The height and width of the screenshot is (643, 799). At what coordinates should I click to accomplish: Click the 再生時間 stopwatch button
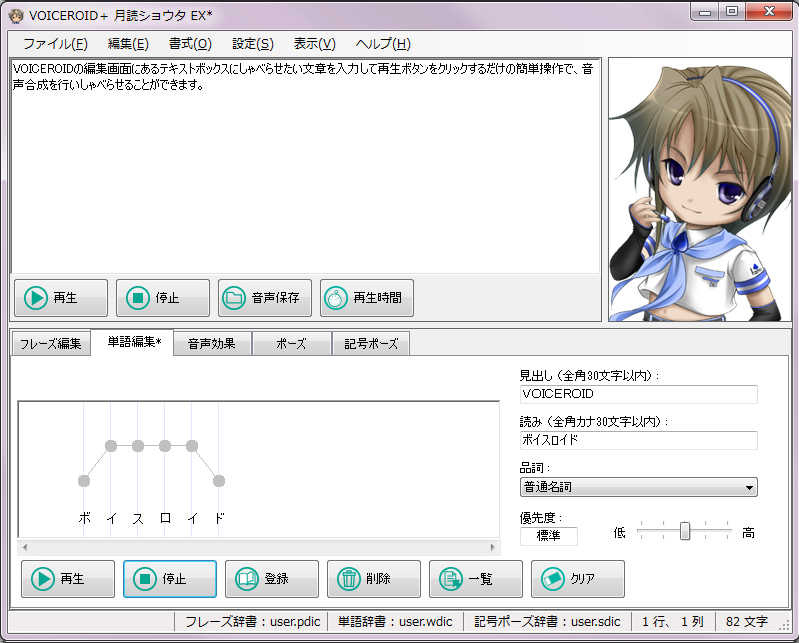[x=366, y=298]
